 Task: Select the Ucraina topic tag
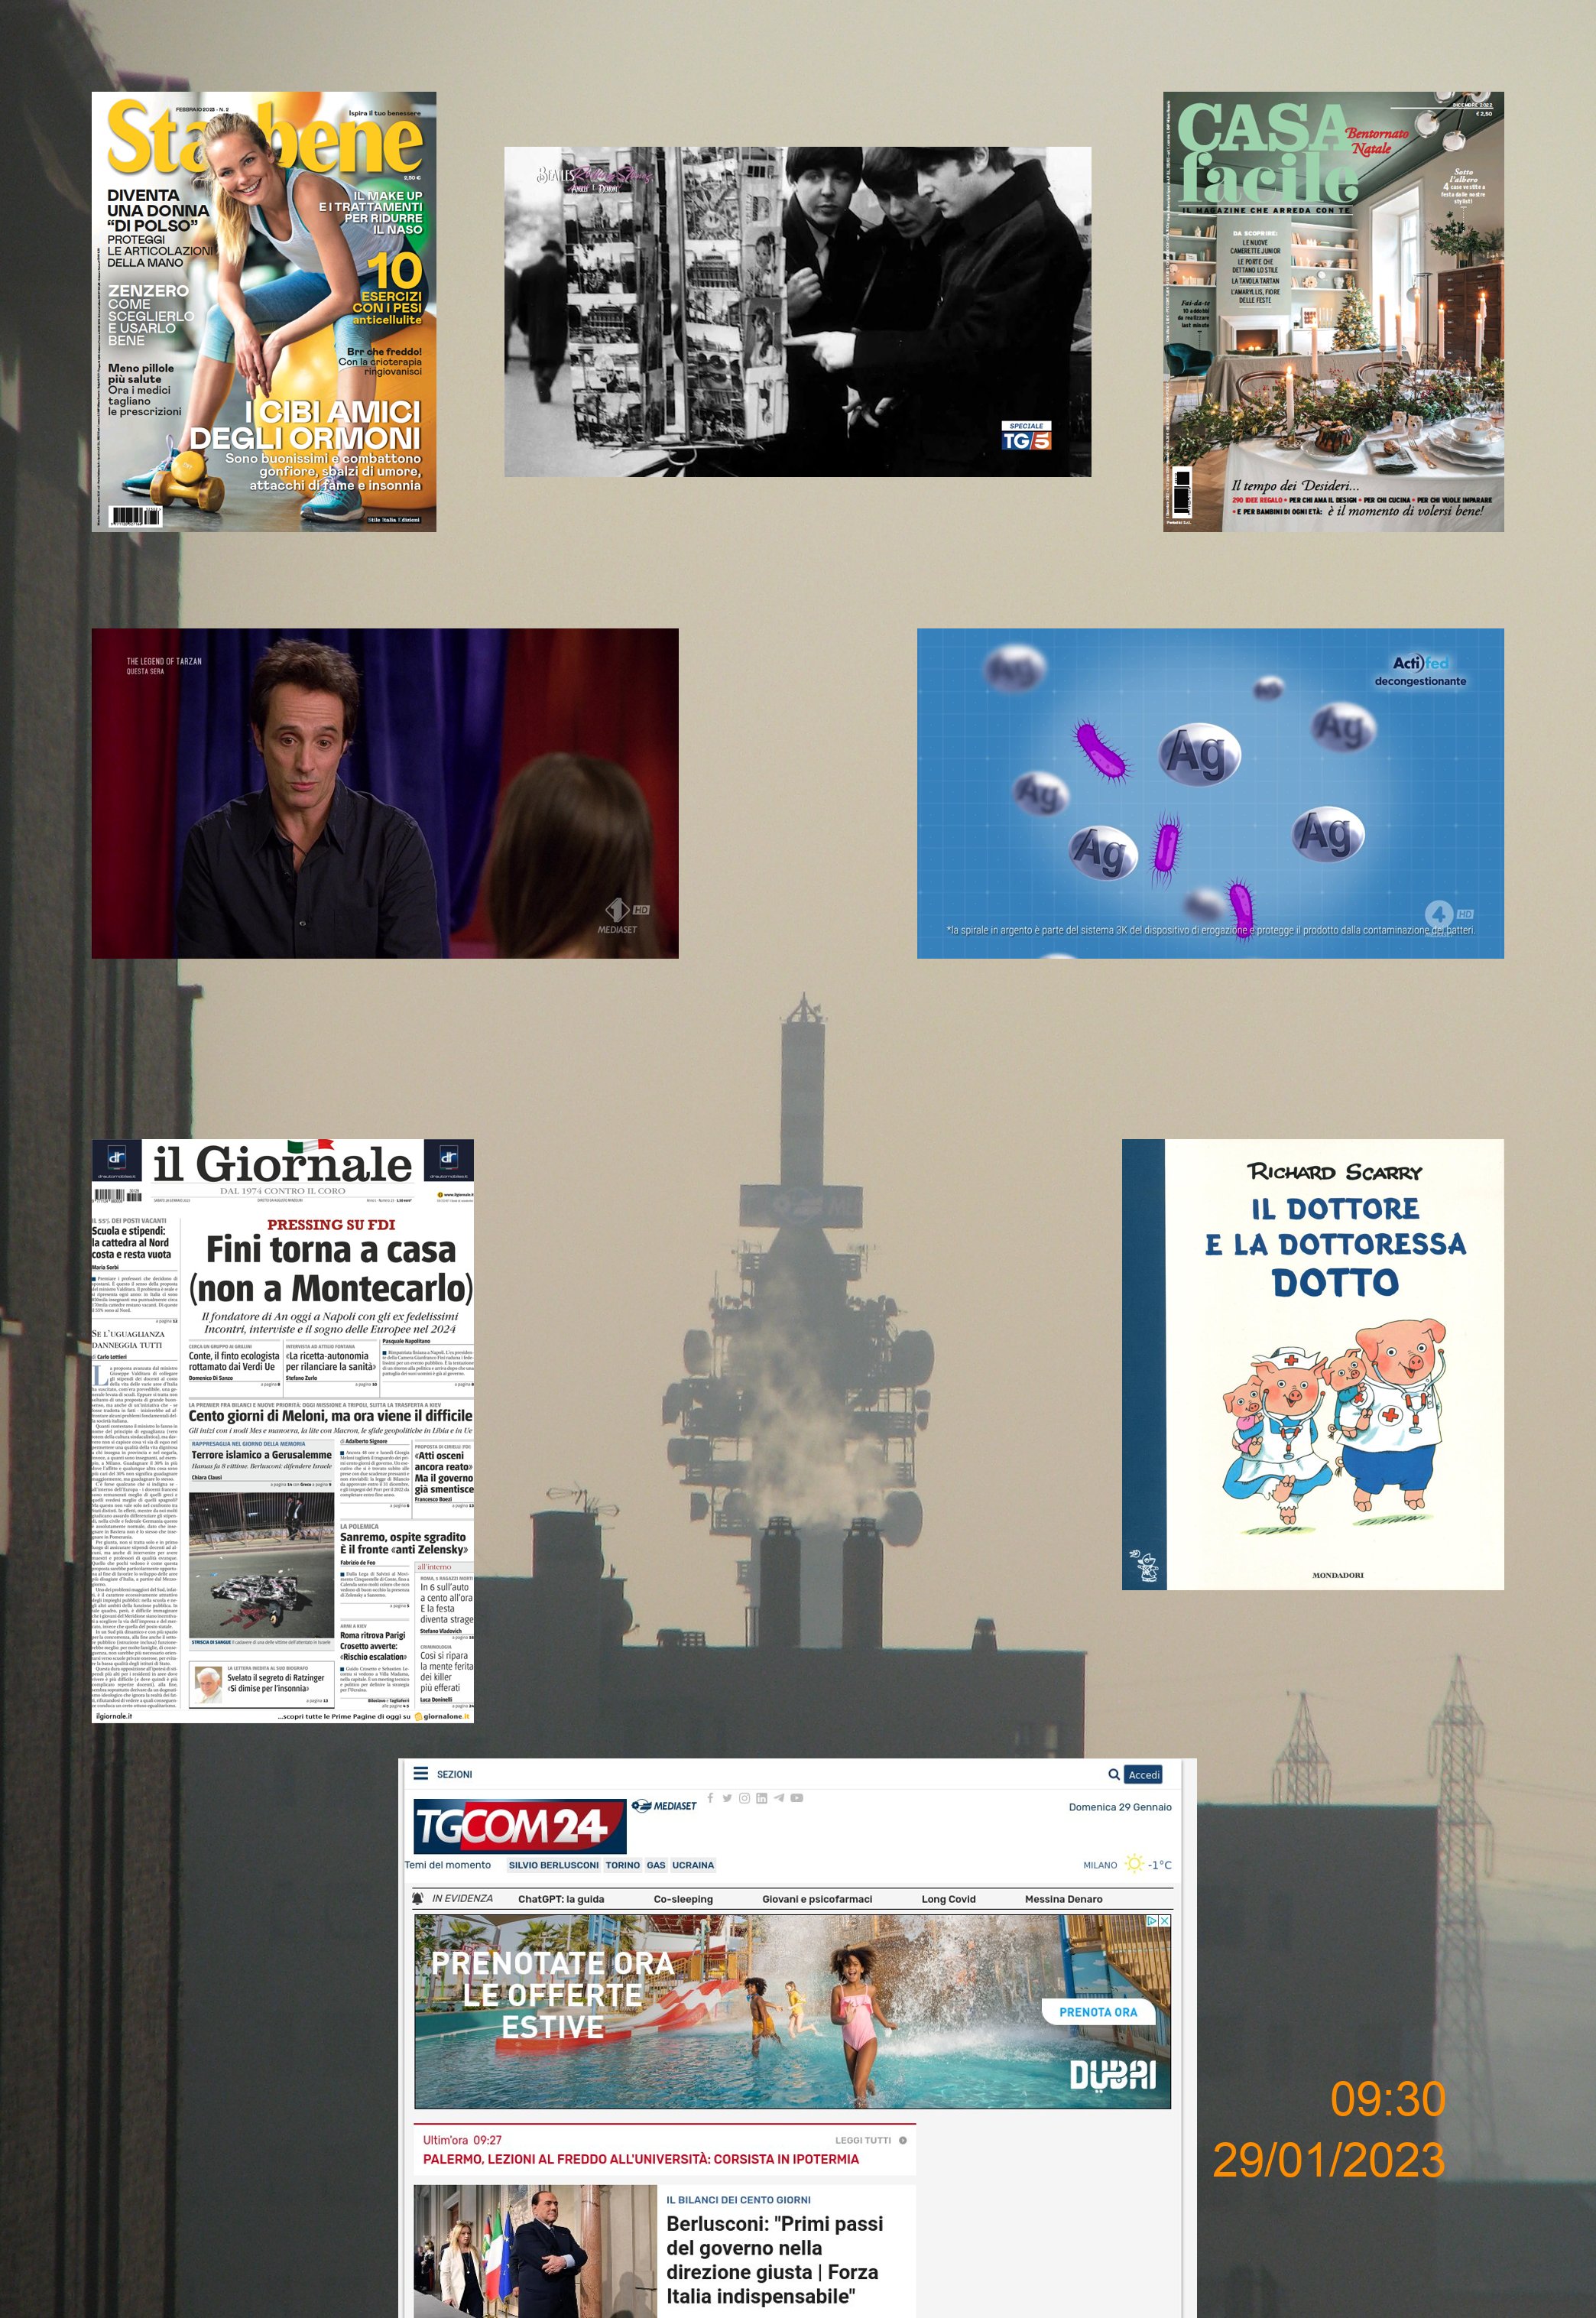coord(693,1865)
